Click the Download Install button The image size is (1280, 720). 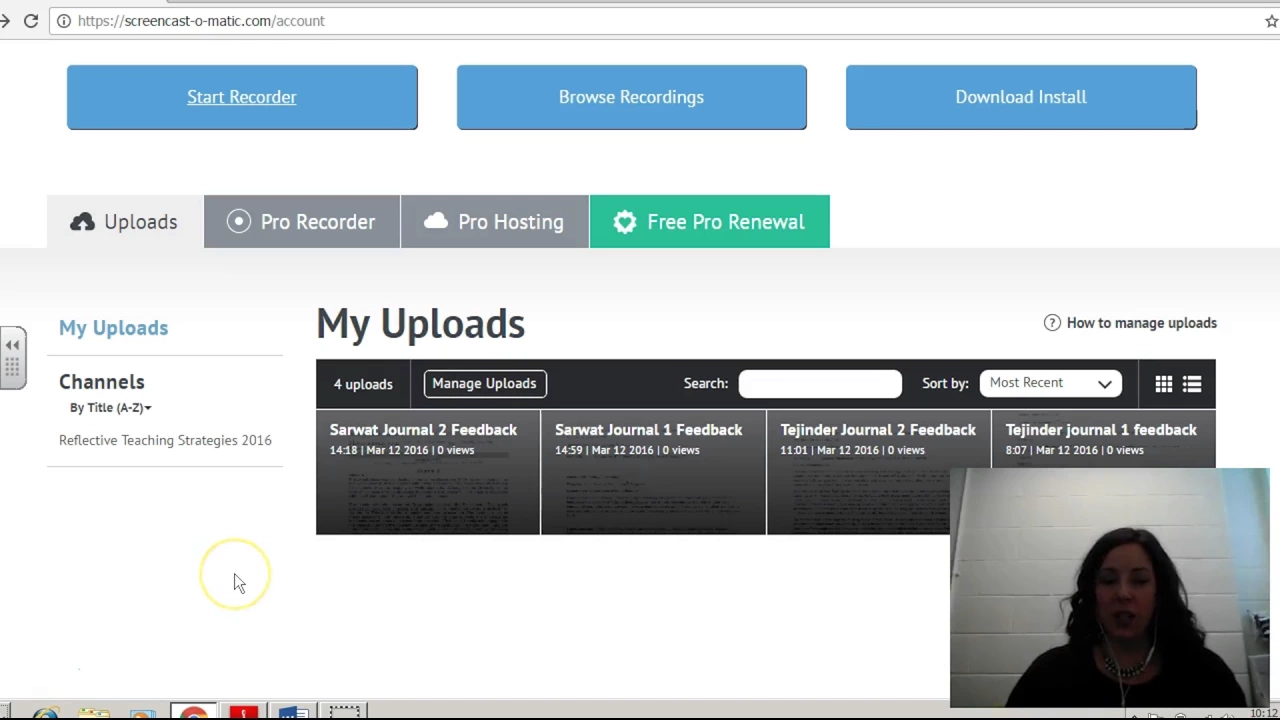1021,97
